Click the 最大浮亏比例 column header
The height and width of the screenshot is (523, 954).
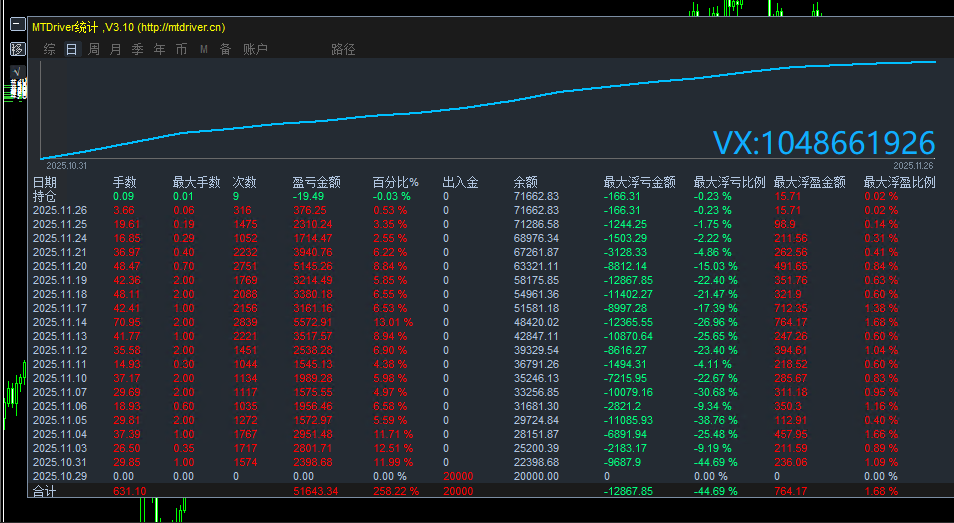pyautogui.click(x=729, y=183)
